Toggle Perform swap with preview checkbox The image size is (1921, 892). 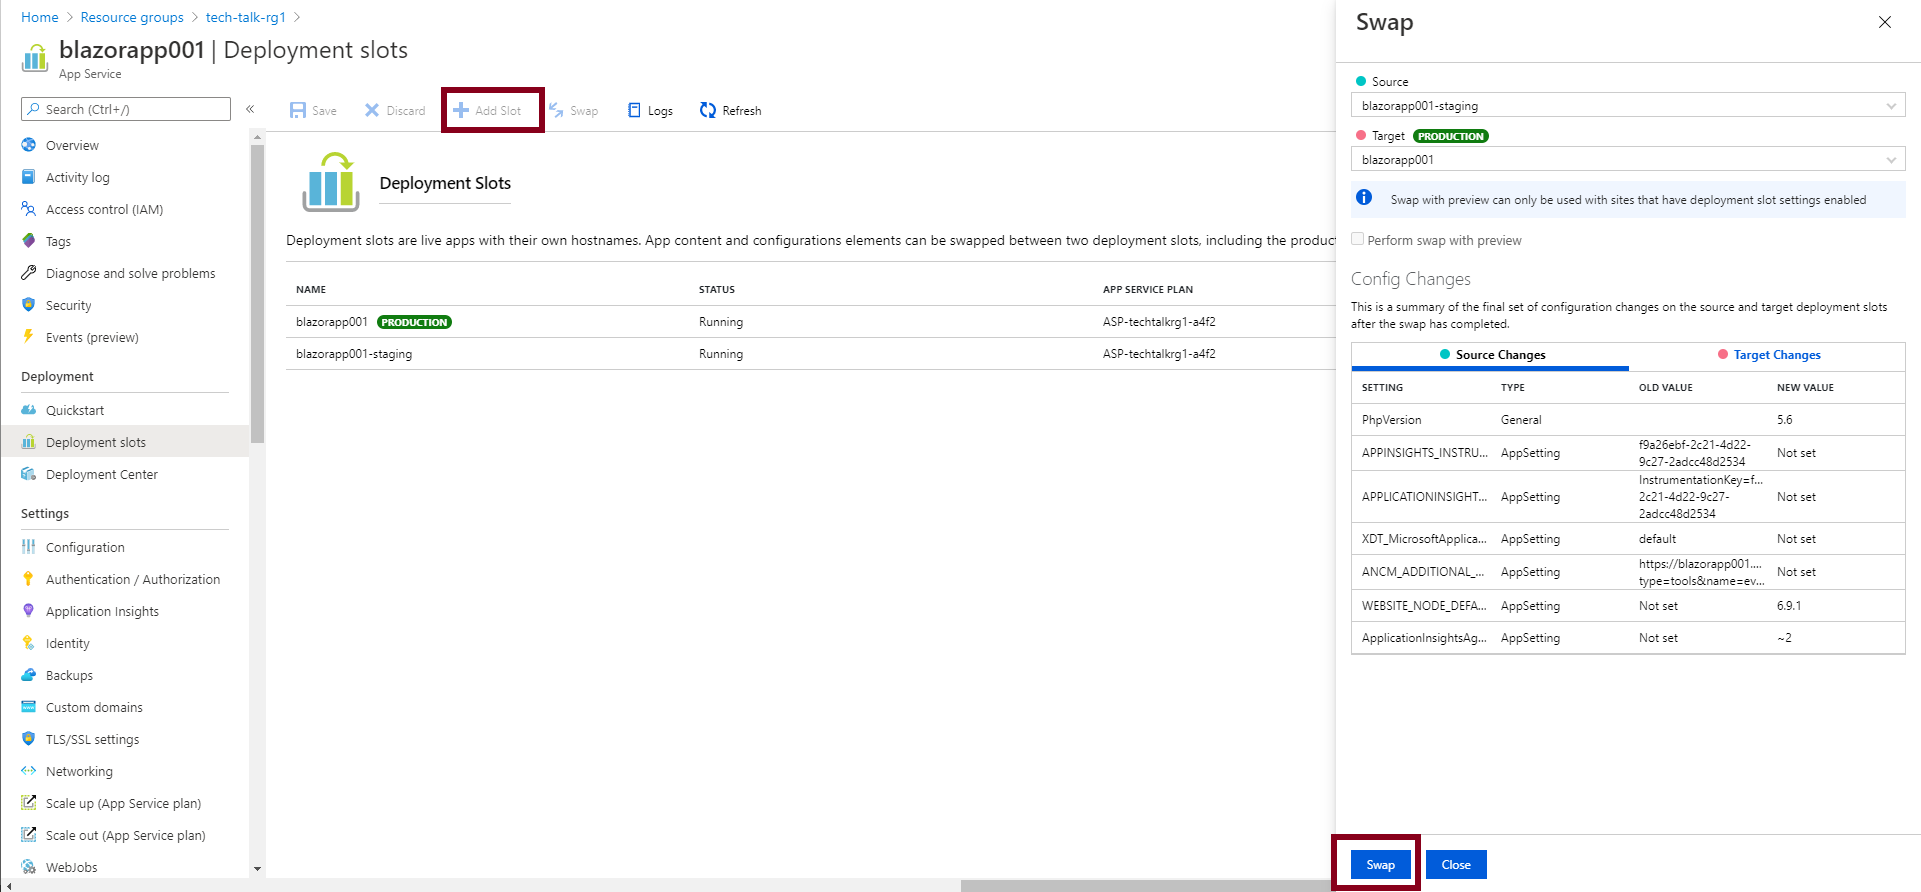pos(1358,239)
